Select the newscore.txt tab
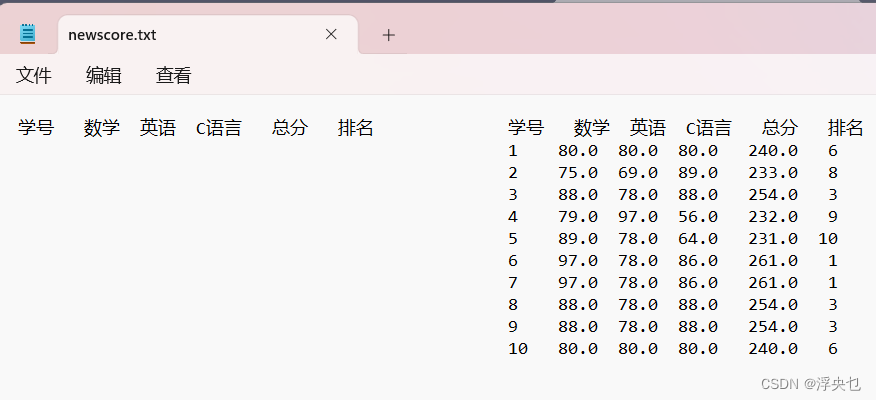Screen dimensions: 876x400 (208, 35)
